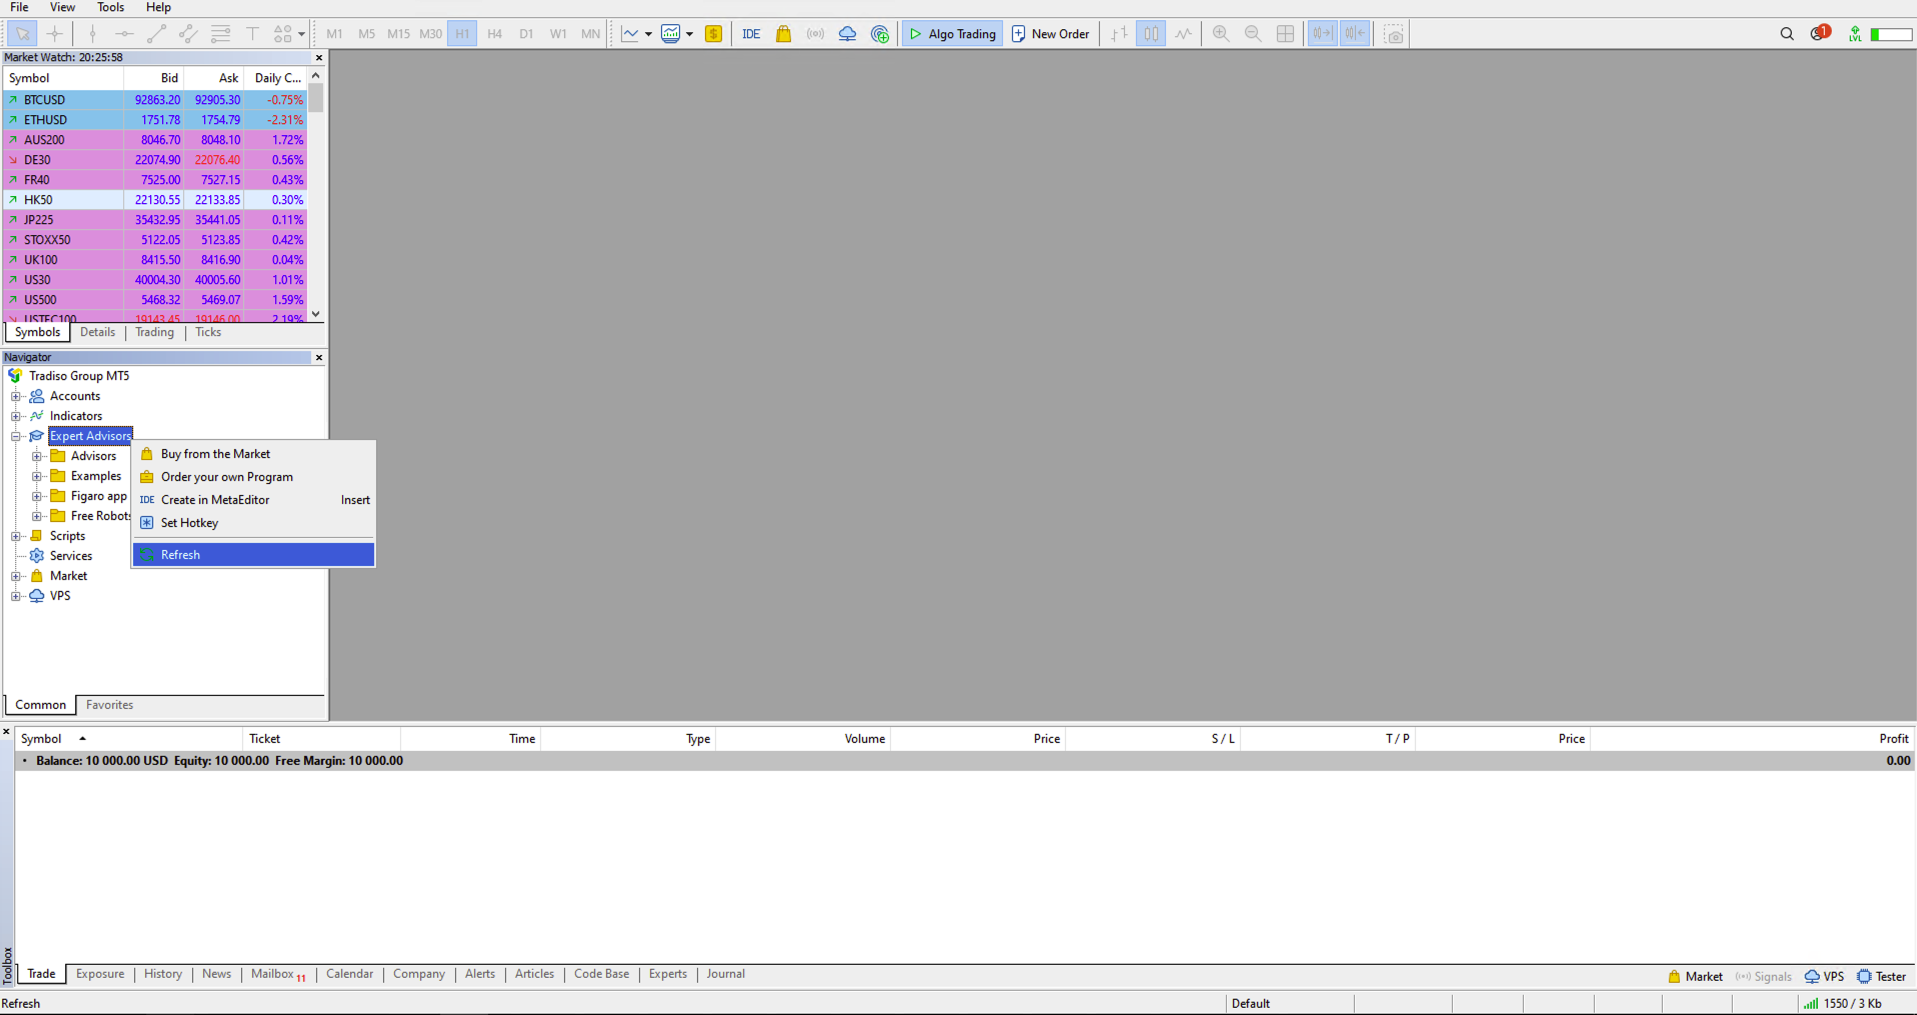Toggle chart auto scroll
The image size is (1917, 1015).
click(1322, 34)
